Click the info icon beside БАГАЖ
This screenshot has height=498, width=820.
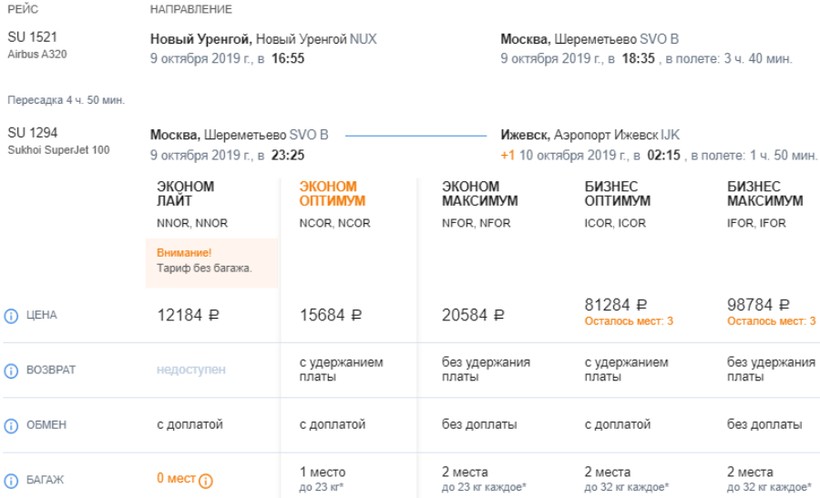(x=12, y=480)
